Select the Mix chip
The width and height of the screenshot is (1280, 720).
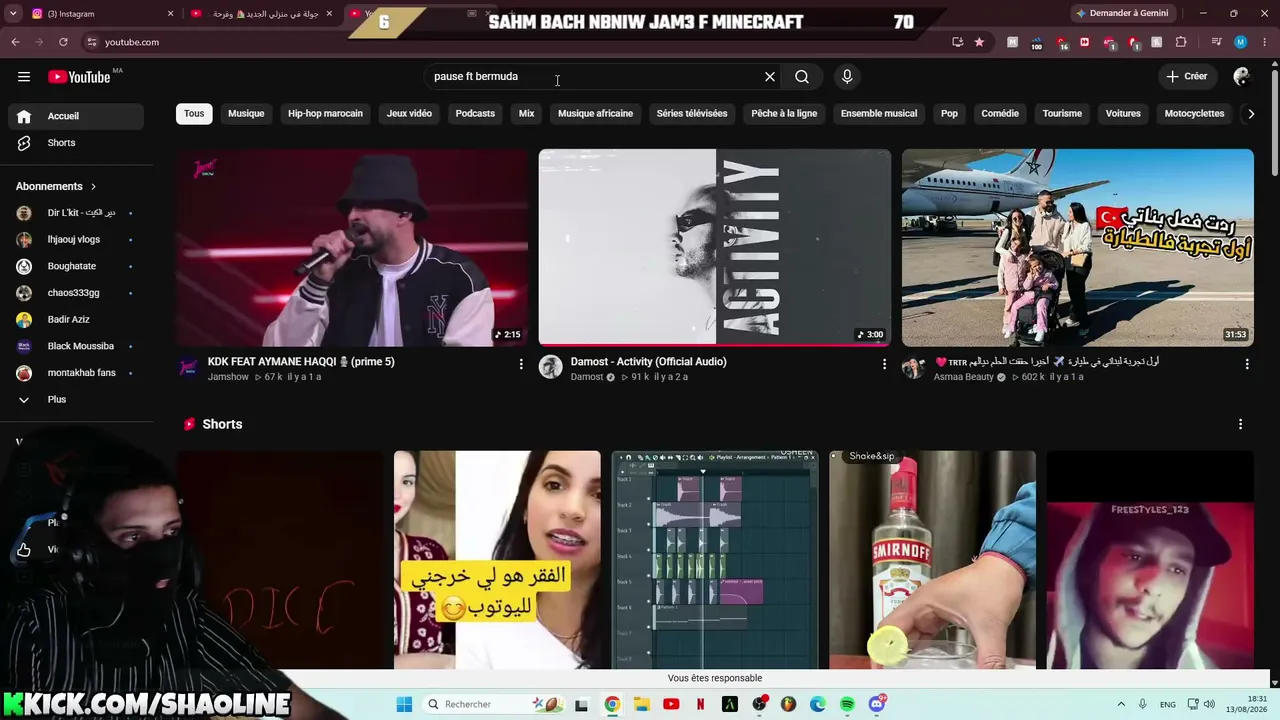(x=526, y=113)
